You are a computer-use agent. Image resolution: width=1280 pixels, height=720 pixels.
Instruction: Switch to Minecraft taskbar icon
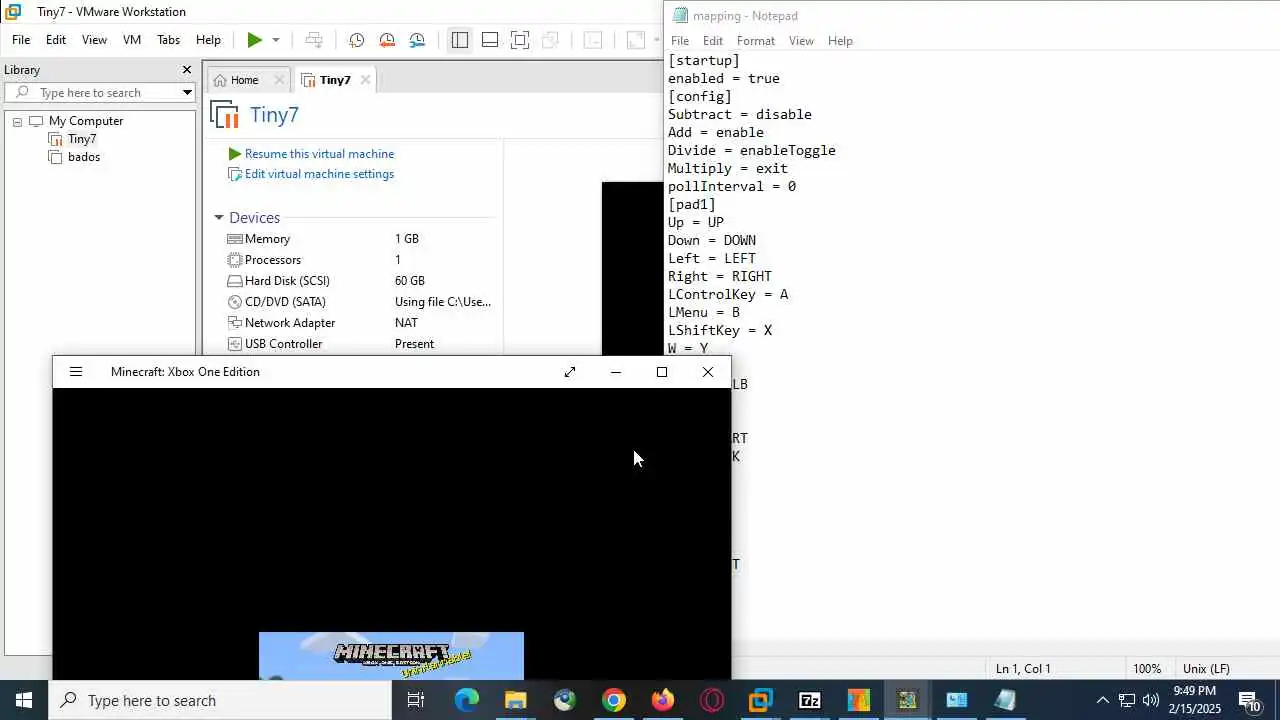[x=908, y=700]
